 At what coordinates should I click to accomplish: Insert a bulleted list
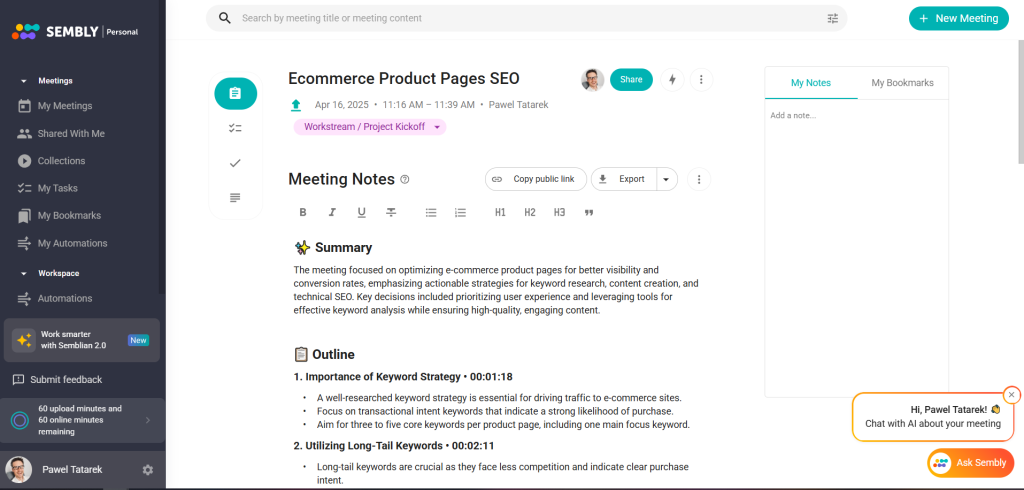tap(431, 212)
